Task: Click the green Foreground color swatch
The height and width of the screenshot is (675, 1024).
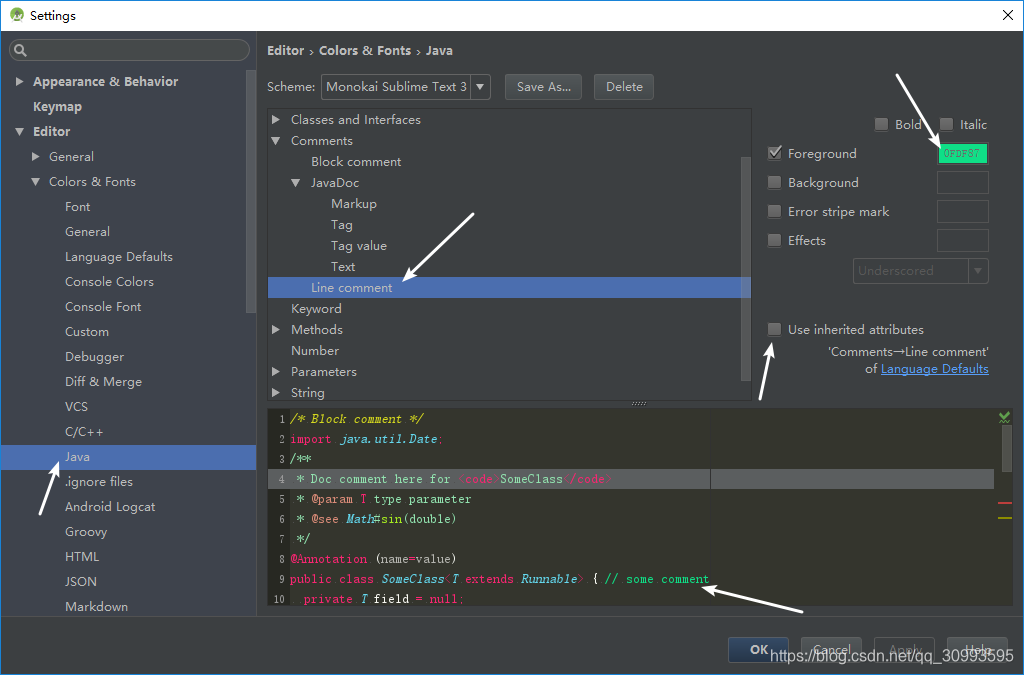Action: pyautogui.click(x=963, y=153)
